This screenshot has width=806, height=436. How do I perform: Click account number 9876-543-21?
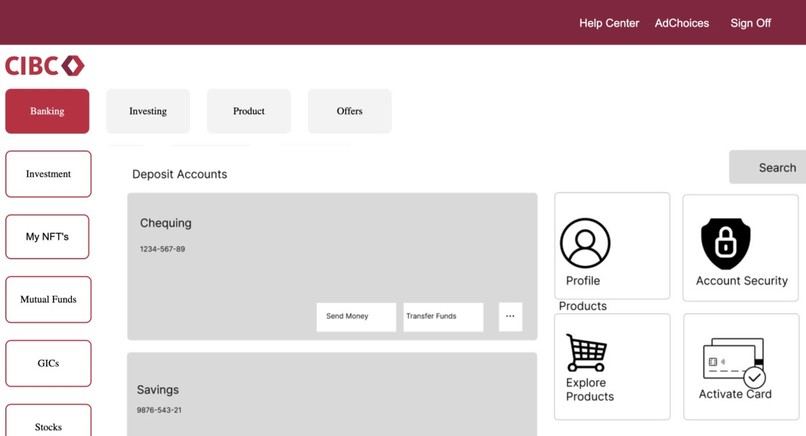pyautogui.click(x=159, y=410)
